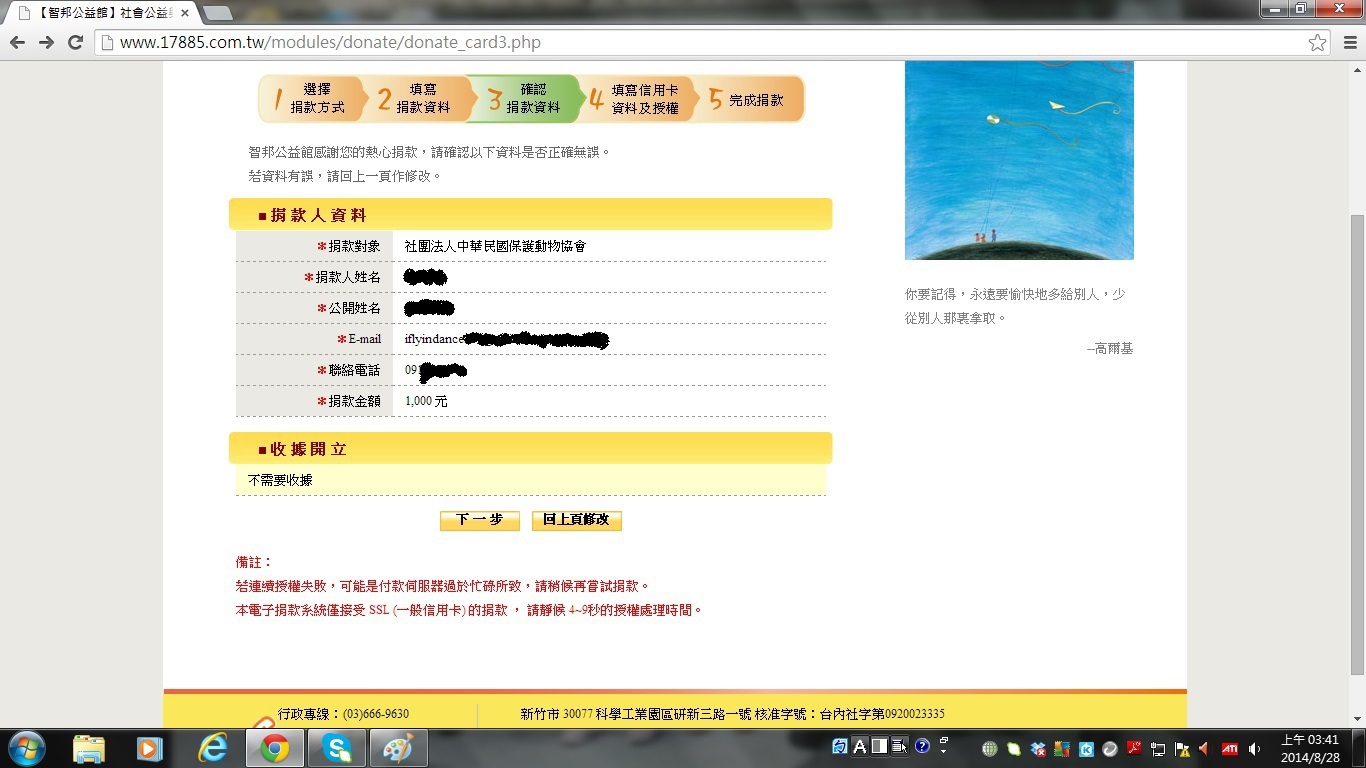The image size is (1366, 768).
Task: Click the 公開姓名 field label
Action: [x=354, y=308]
